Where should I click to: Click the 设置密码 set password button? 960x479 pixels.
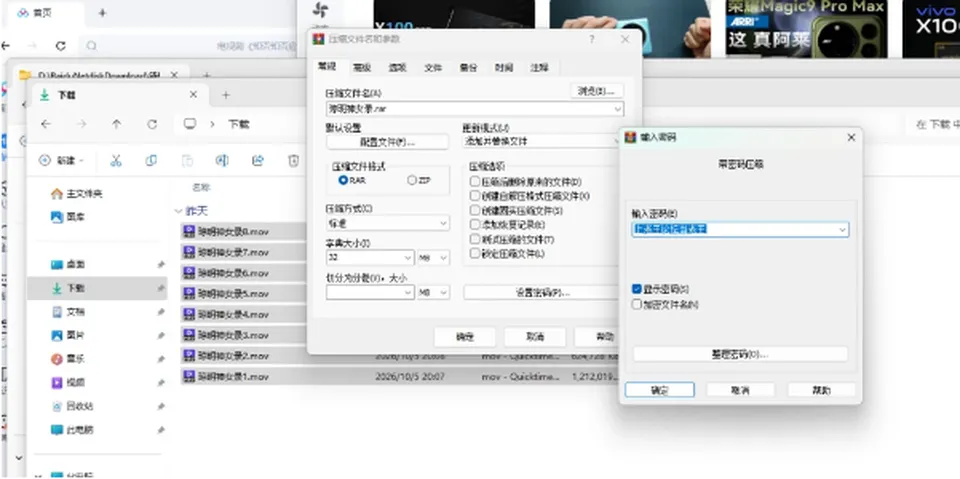coord(540,292)
